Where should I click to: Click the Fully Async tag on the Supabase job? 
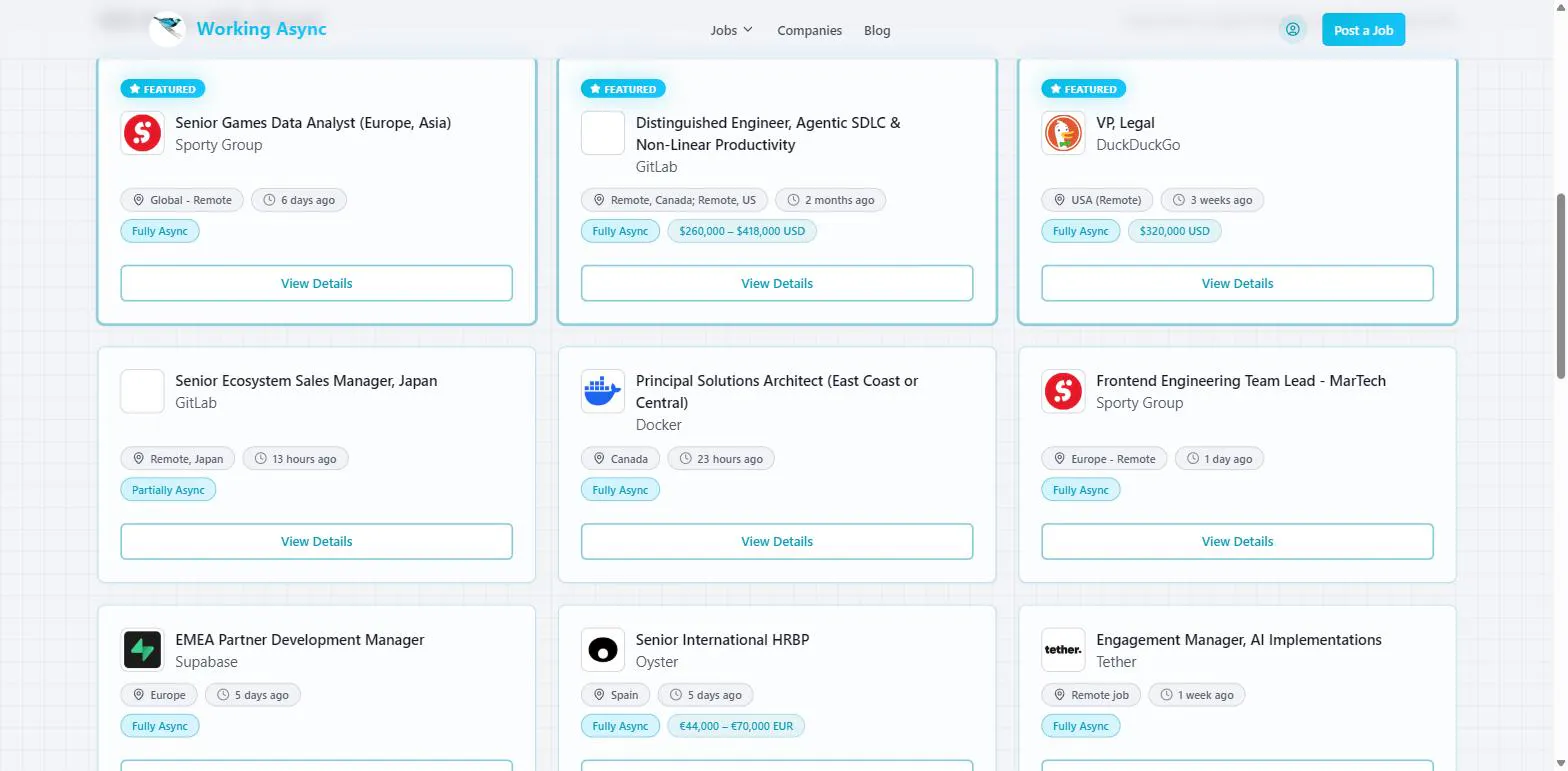tap(160, 726)
